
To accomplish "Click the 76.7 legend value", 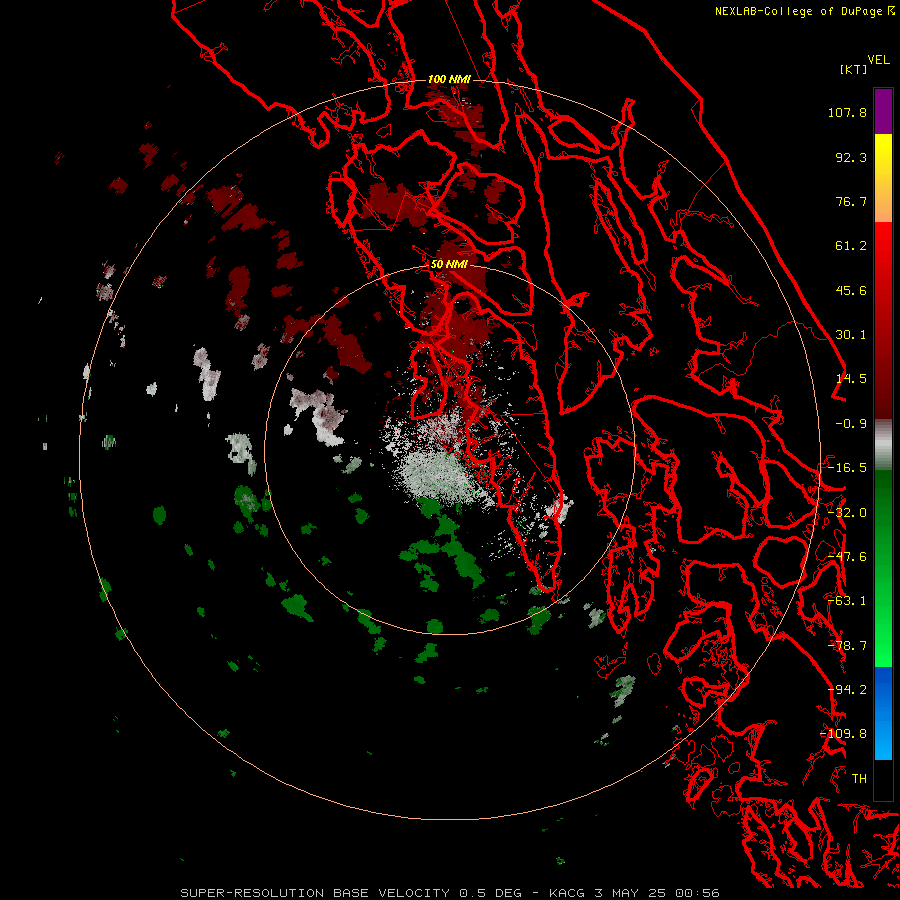I will coord(851,201).
